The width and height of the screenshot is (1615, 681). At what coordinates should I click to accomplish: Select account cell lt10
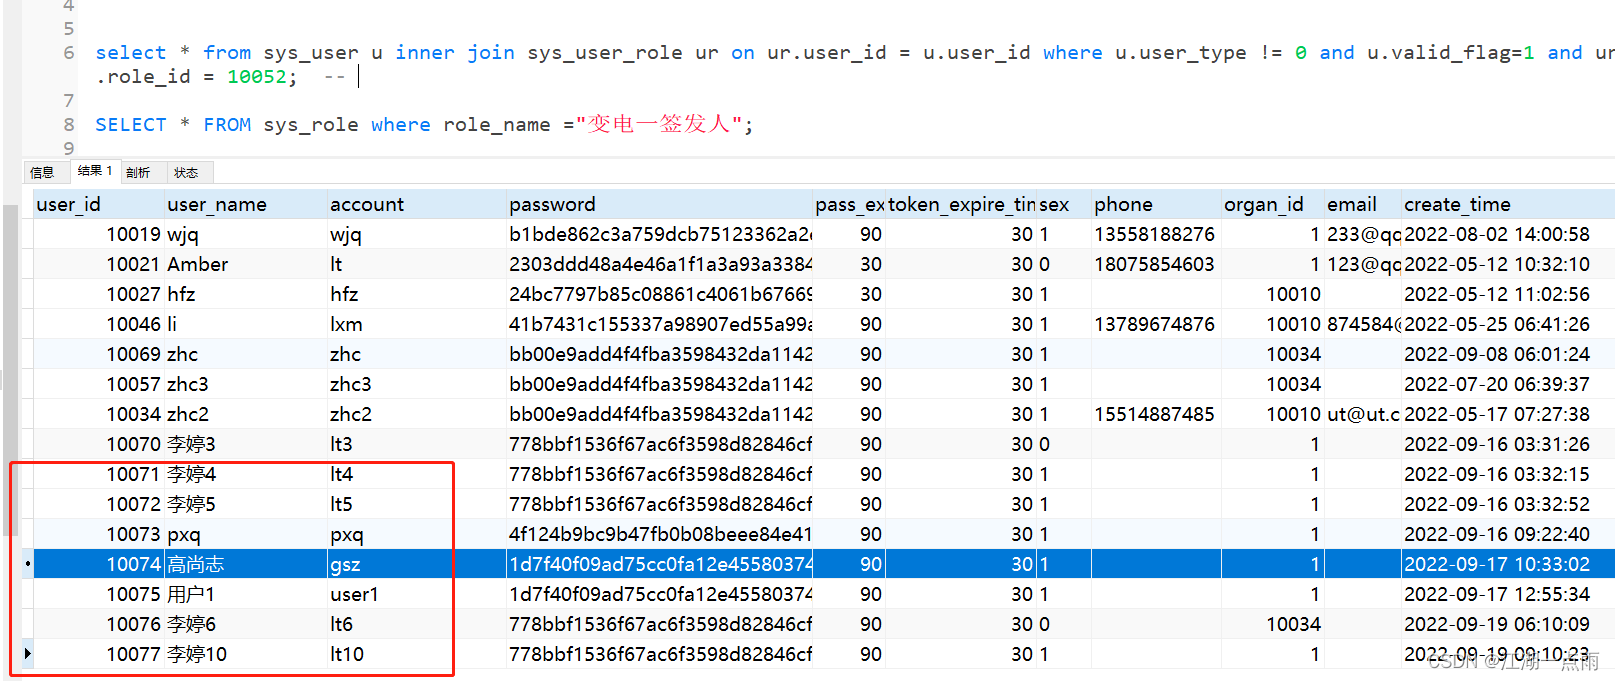click(416, 654)
